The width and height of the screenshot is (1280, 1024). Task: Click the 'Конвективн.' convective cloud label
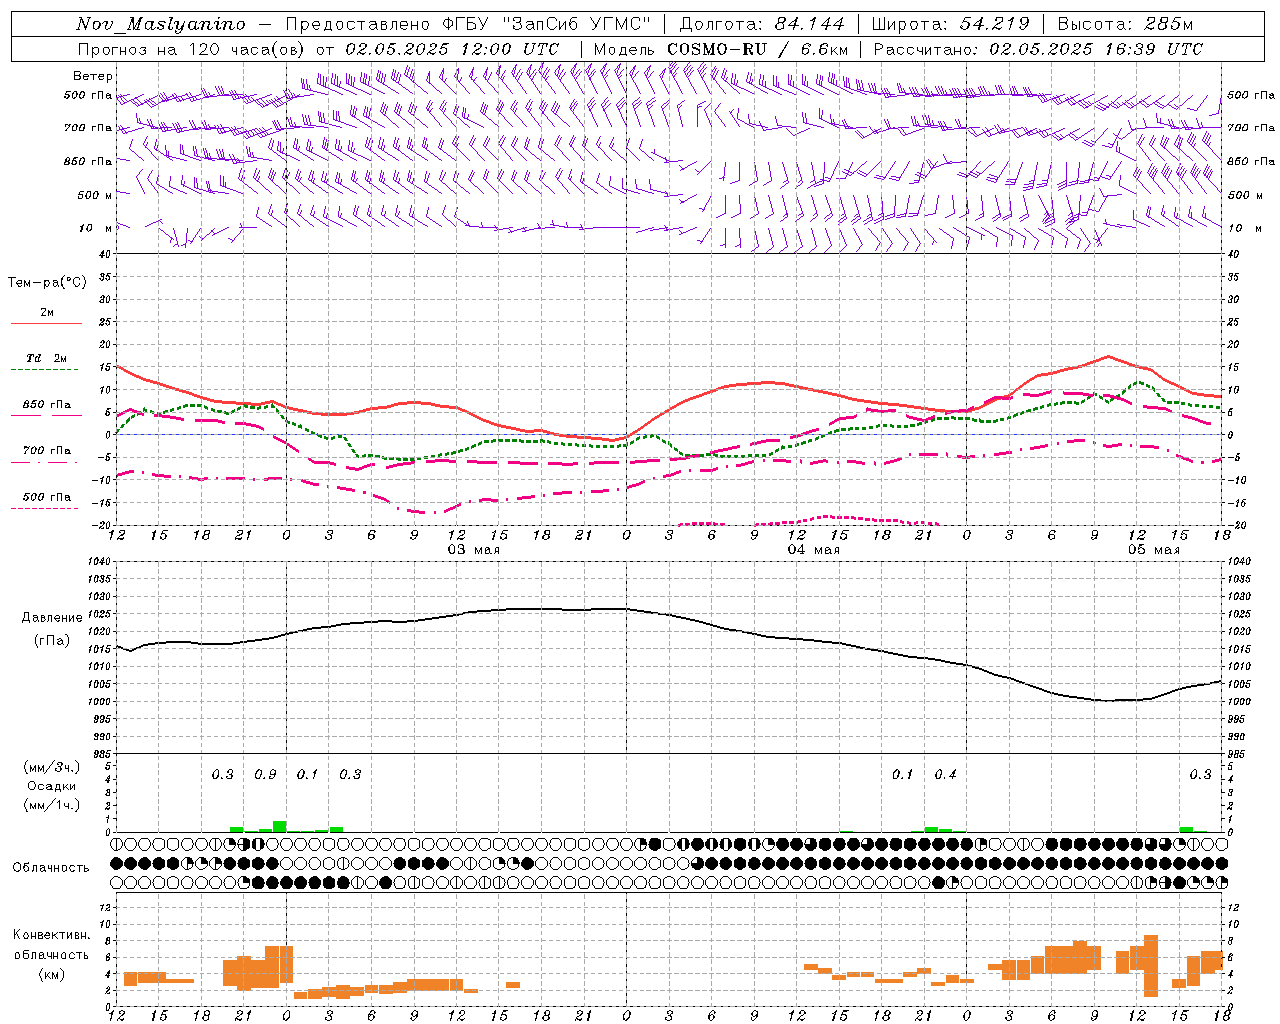[51, 935]
